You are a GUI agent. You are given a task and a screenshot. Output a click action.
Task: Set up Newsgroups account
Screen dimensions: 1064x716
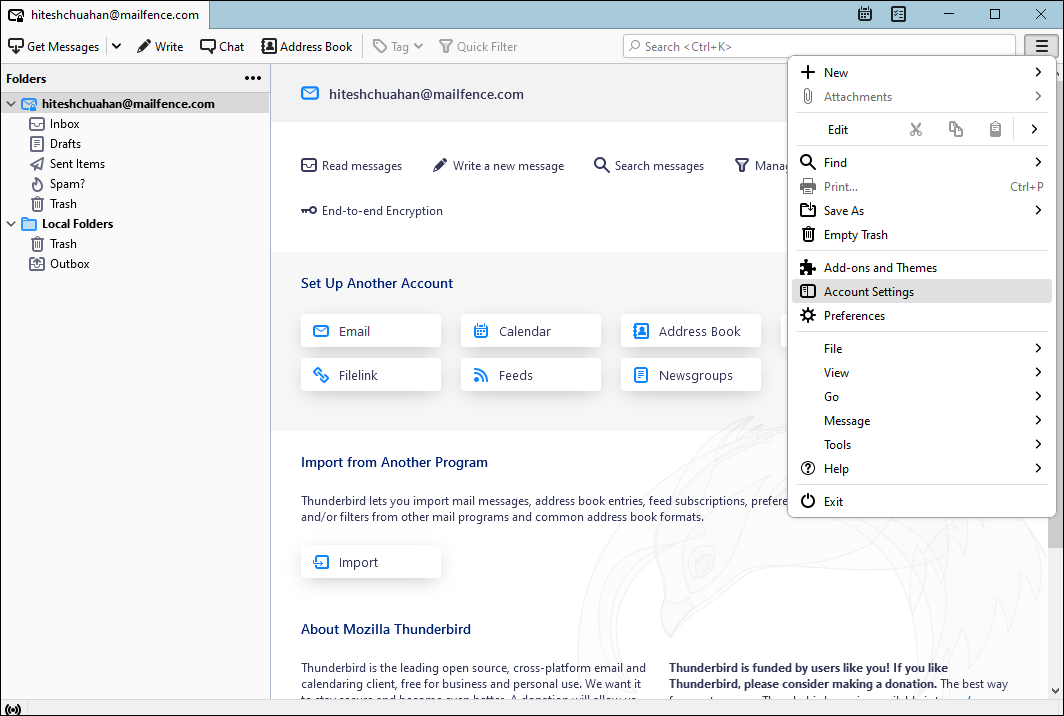click(691, 375)
